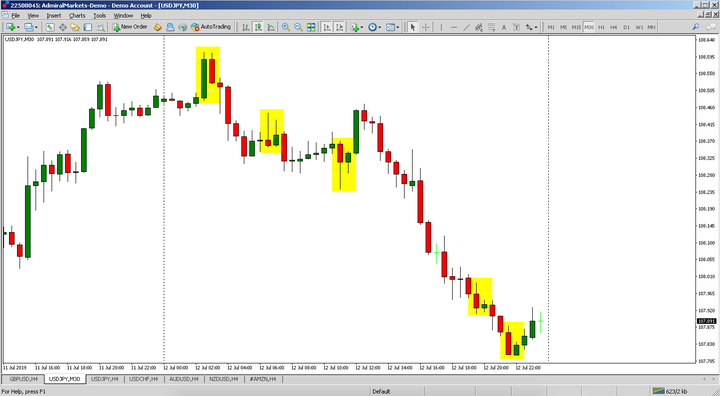The image size is (720, 396).
Task: Open the File menu
Action: click(x=16, y=16)
